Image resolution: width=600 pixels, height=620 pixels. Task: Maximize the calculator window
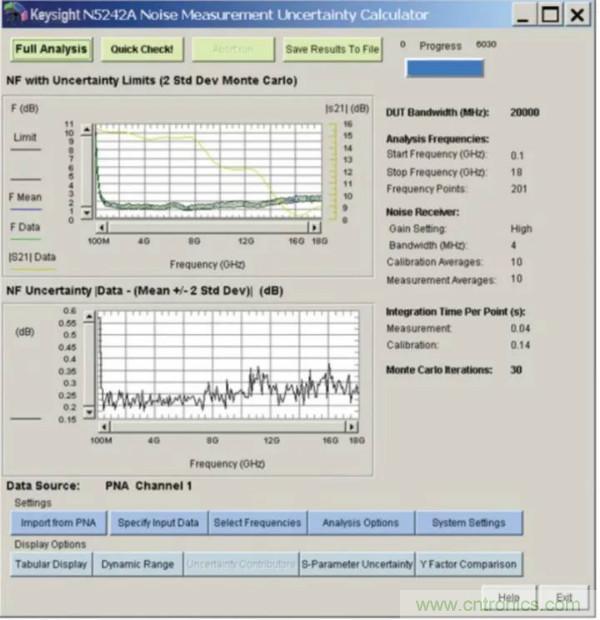550,15
